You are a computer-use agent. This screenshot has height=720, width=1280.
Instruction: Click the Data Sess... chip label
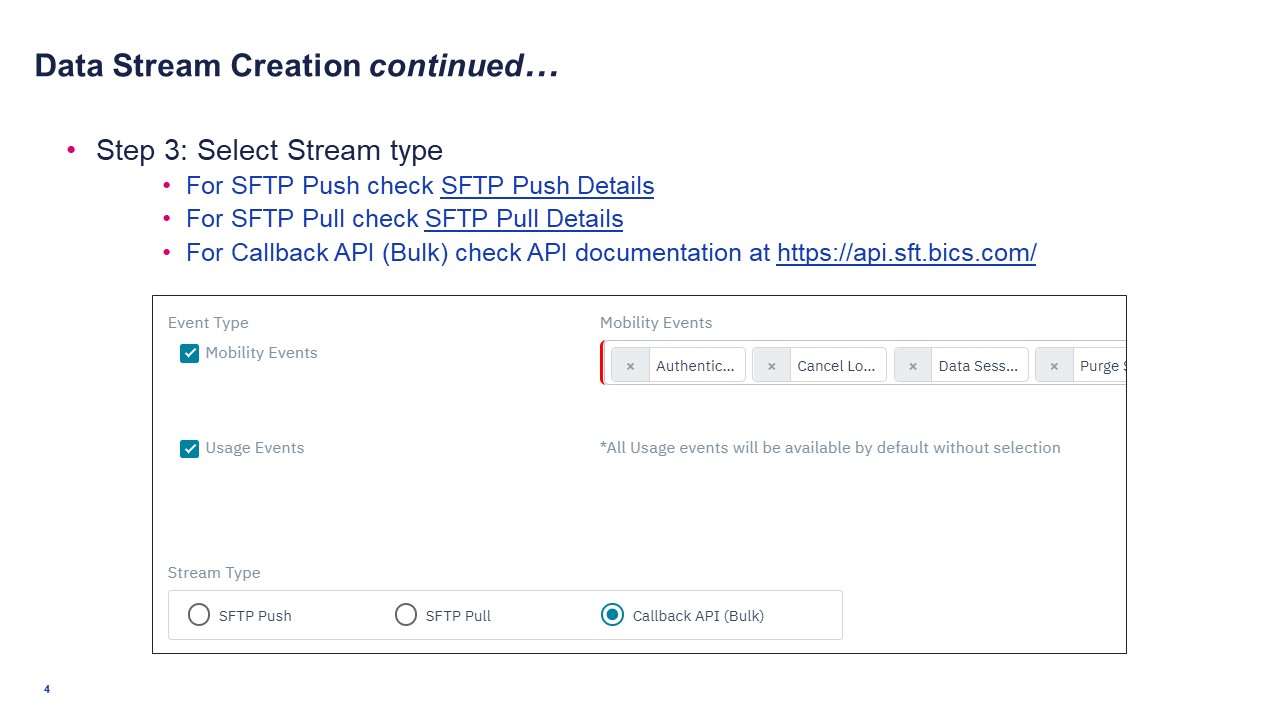978,366
